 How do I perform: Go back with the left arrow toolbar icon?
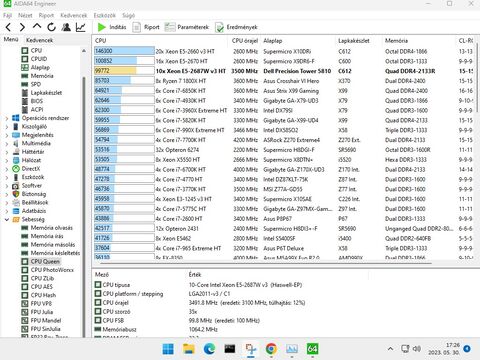click(9, 27)
